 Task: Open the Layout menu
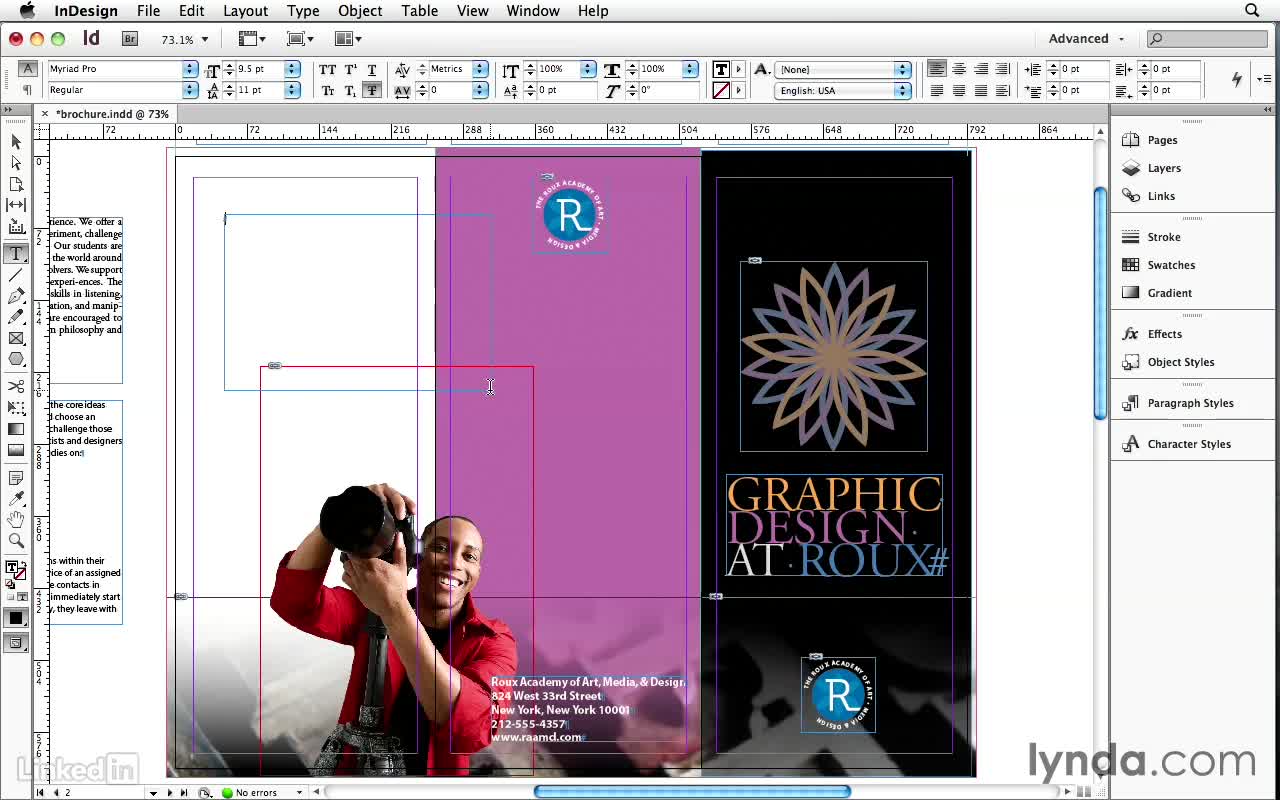pos(245,11)
